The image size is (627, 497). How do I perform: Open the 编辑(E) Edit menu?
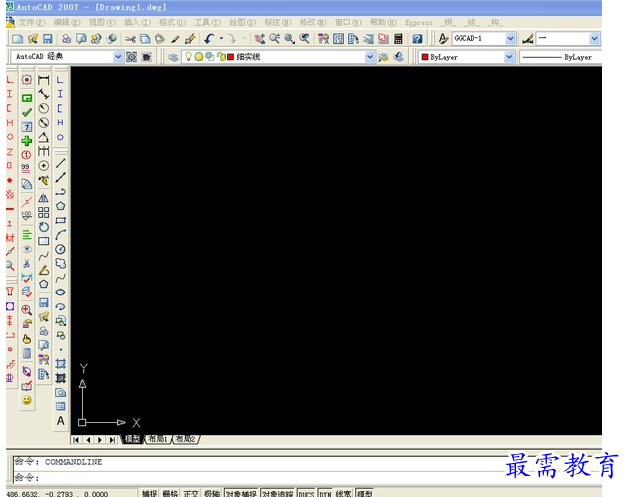tap(67, 22)
